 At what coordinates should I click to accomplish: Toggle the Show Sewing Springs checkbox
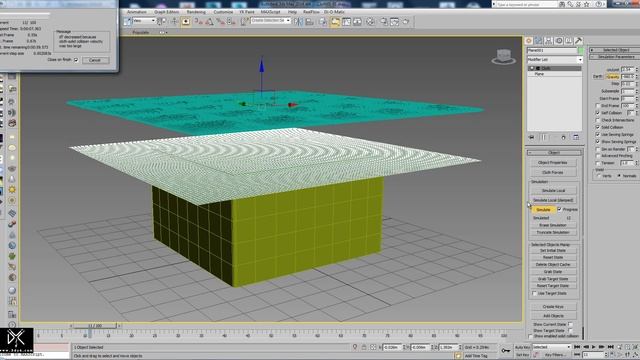(x=598, y=141)
